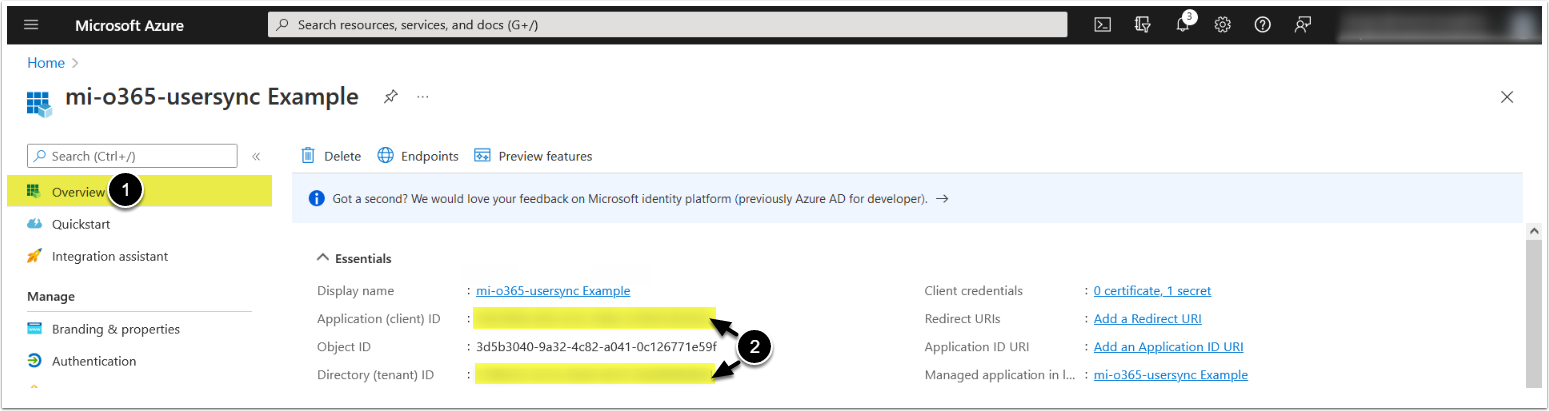Select Overview in the sidebar
The height and width of the screenshot is (411, 1549).
tap(78, 192)
